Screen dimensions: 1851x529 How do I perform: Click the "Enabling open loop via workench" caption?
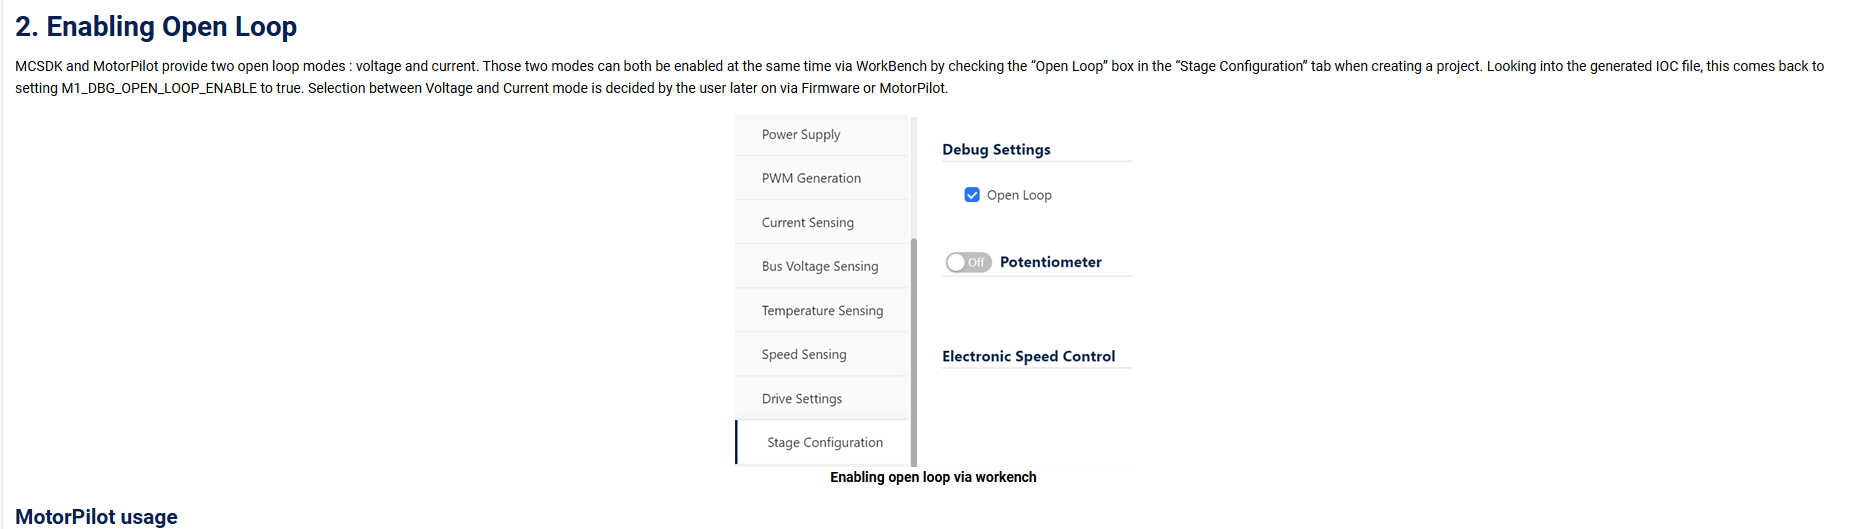tap(933, 478)
